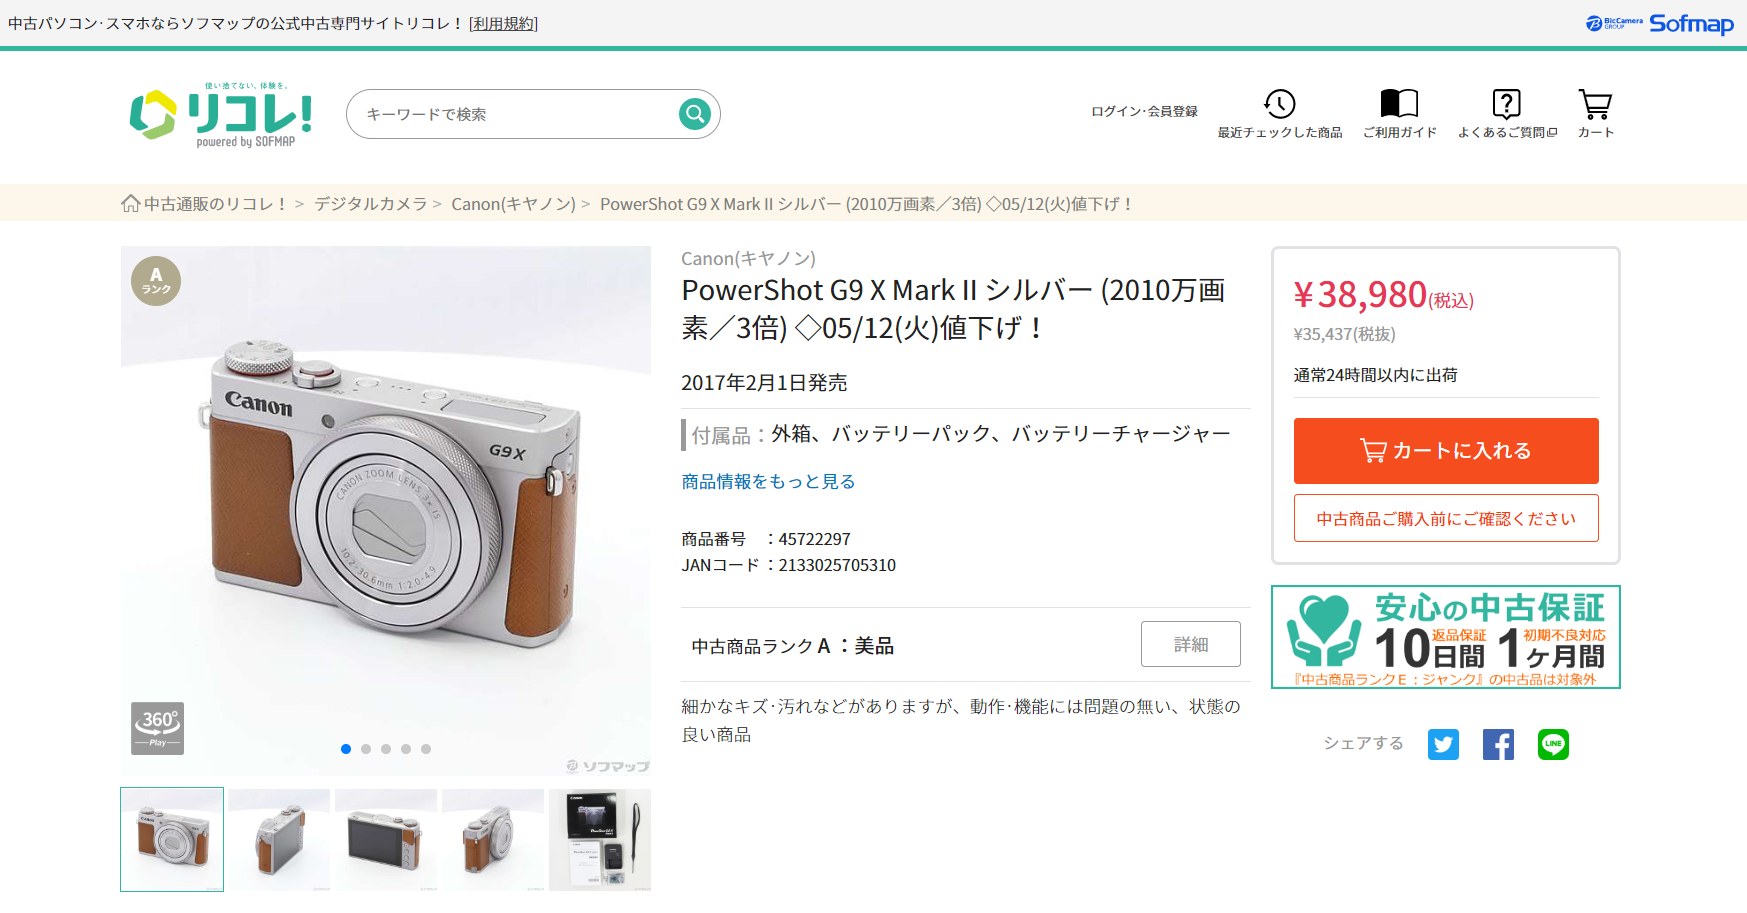Open ログイン・会員登録 link

1144,111
